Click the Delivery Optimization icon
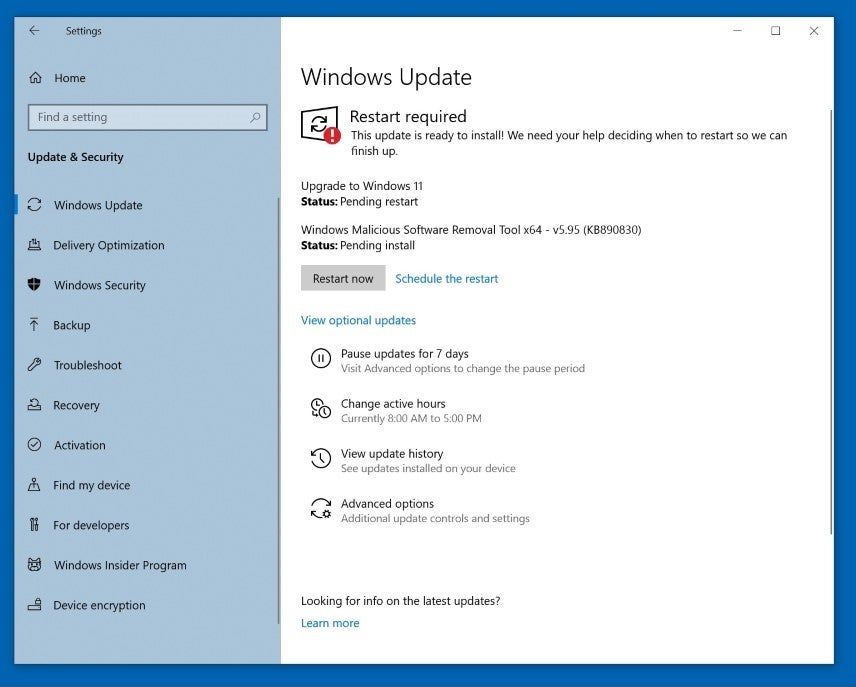The image size is (856, 687). coord(34,245)
